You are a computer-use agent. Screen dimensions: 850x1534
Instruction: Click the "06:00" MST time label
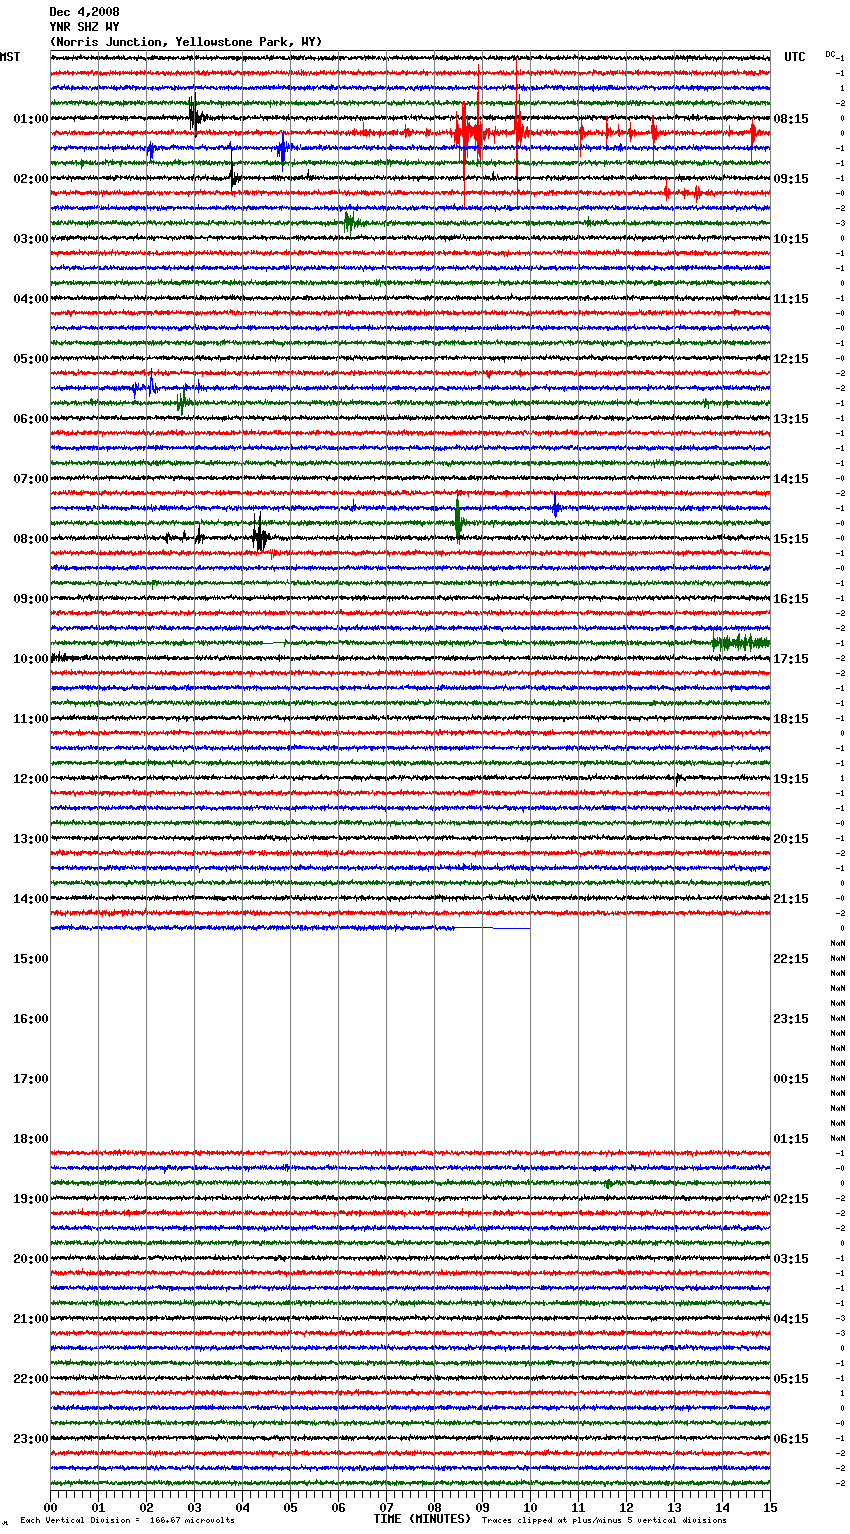31,419
